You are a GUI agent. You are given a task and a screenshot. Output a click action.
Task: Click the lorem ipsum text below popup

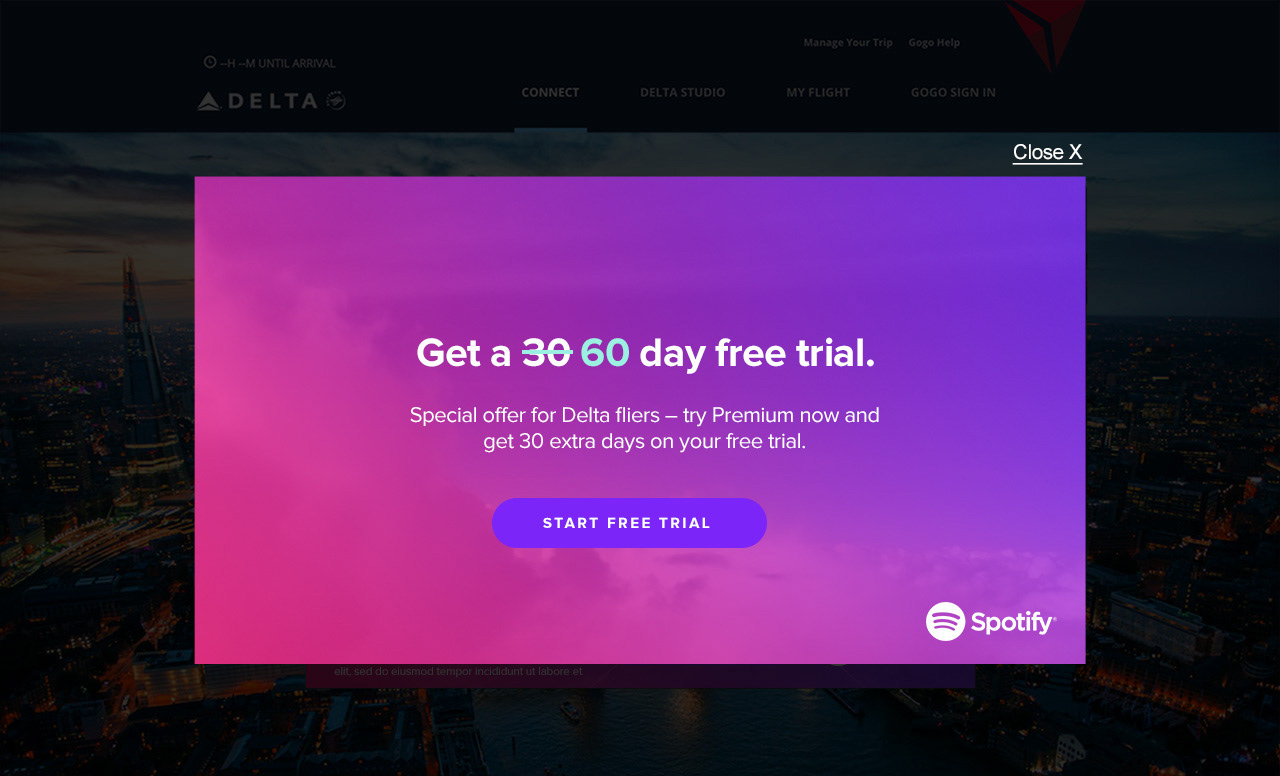[458, 672]
